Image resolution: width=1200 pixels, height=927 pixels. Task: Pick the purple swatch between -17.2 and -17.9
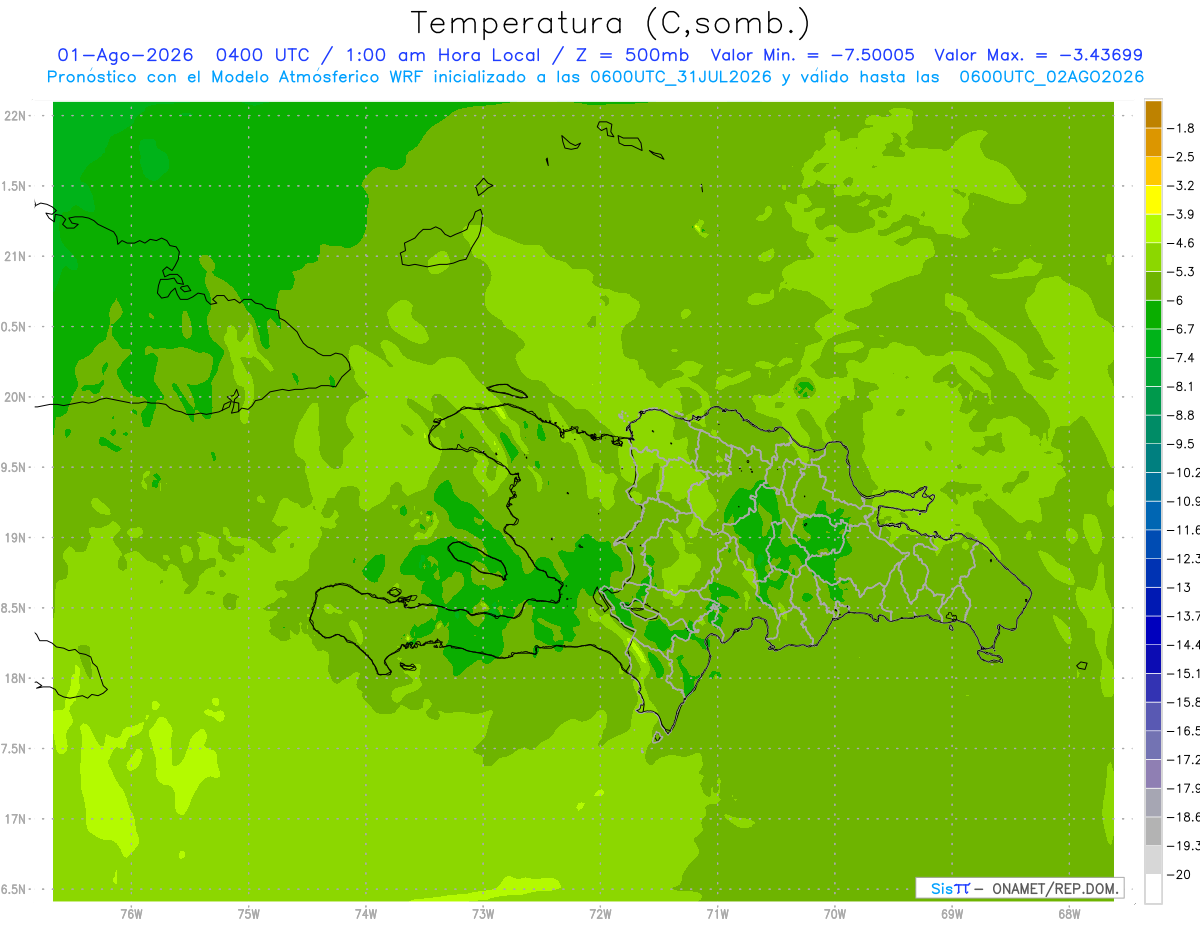click(1153, 773)
